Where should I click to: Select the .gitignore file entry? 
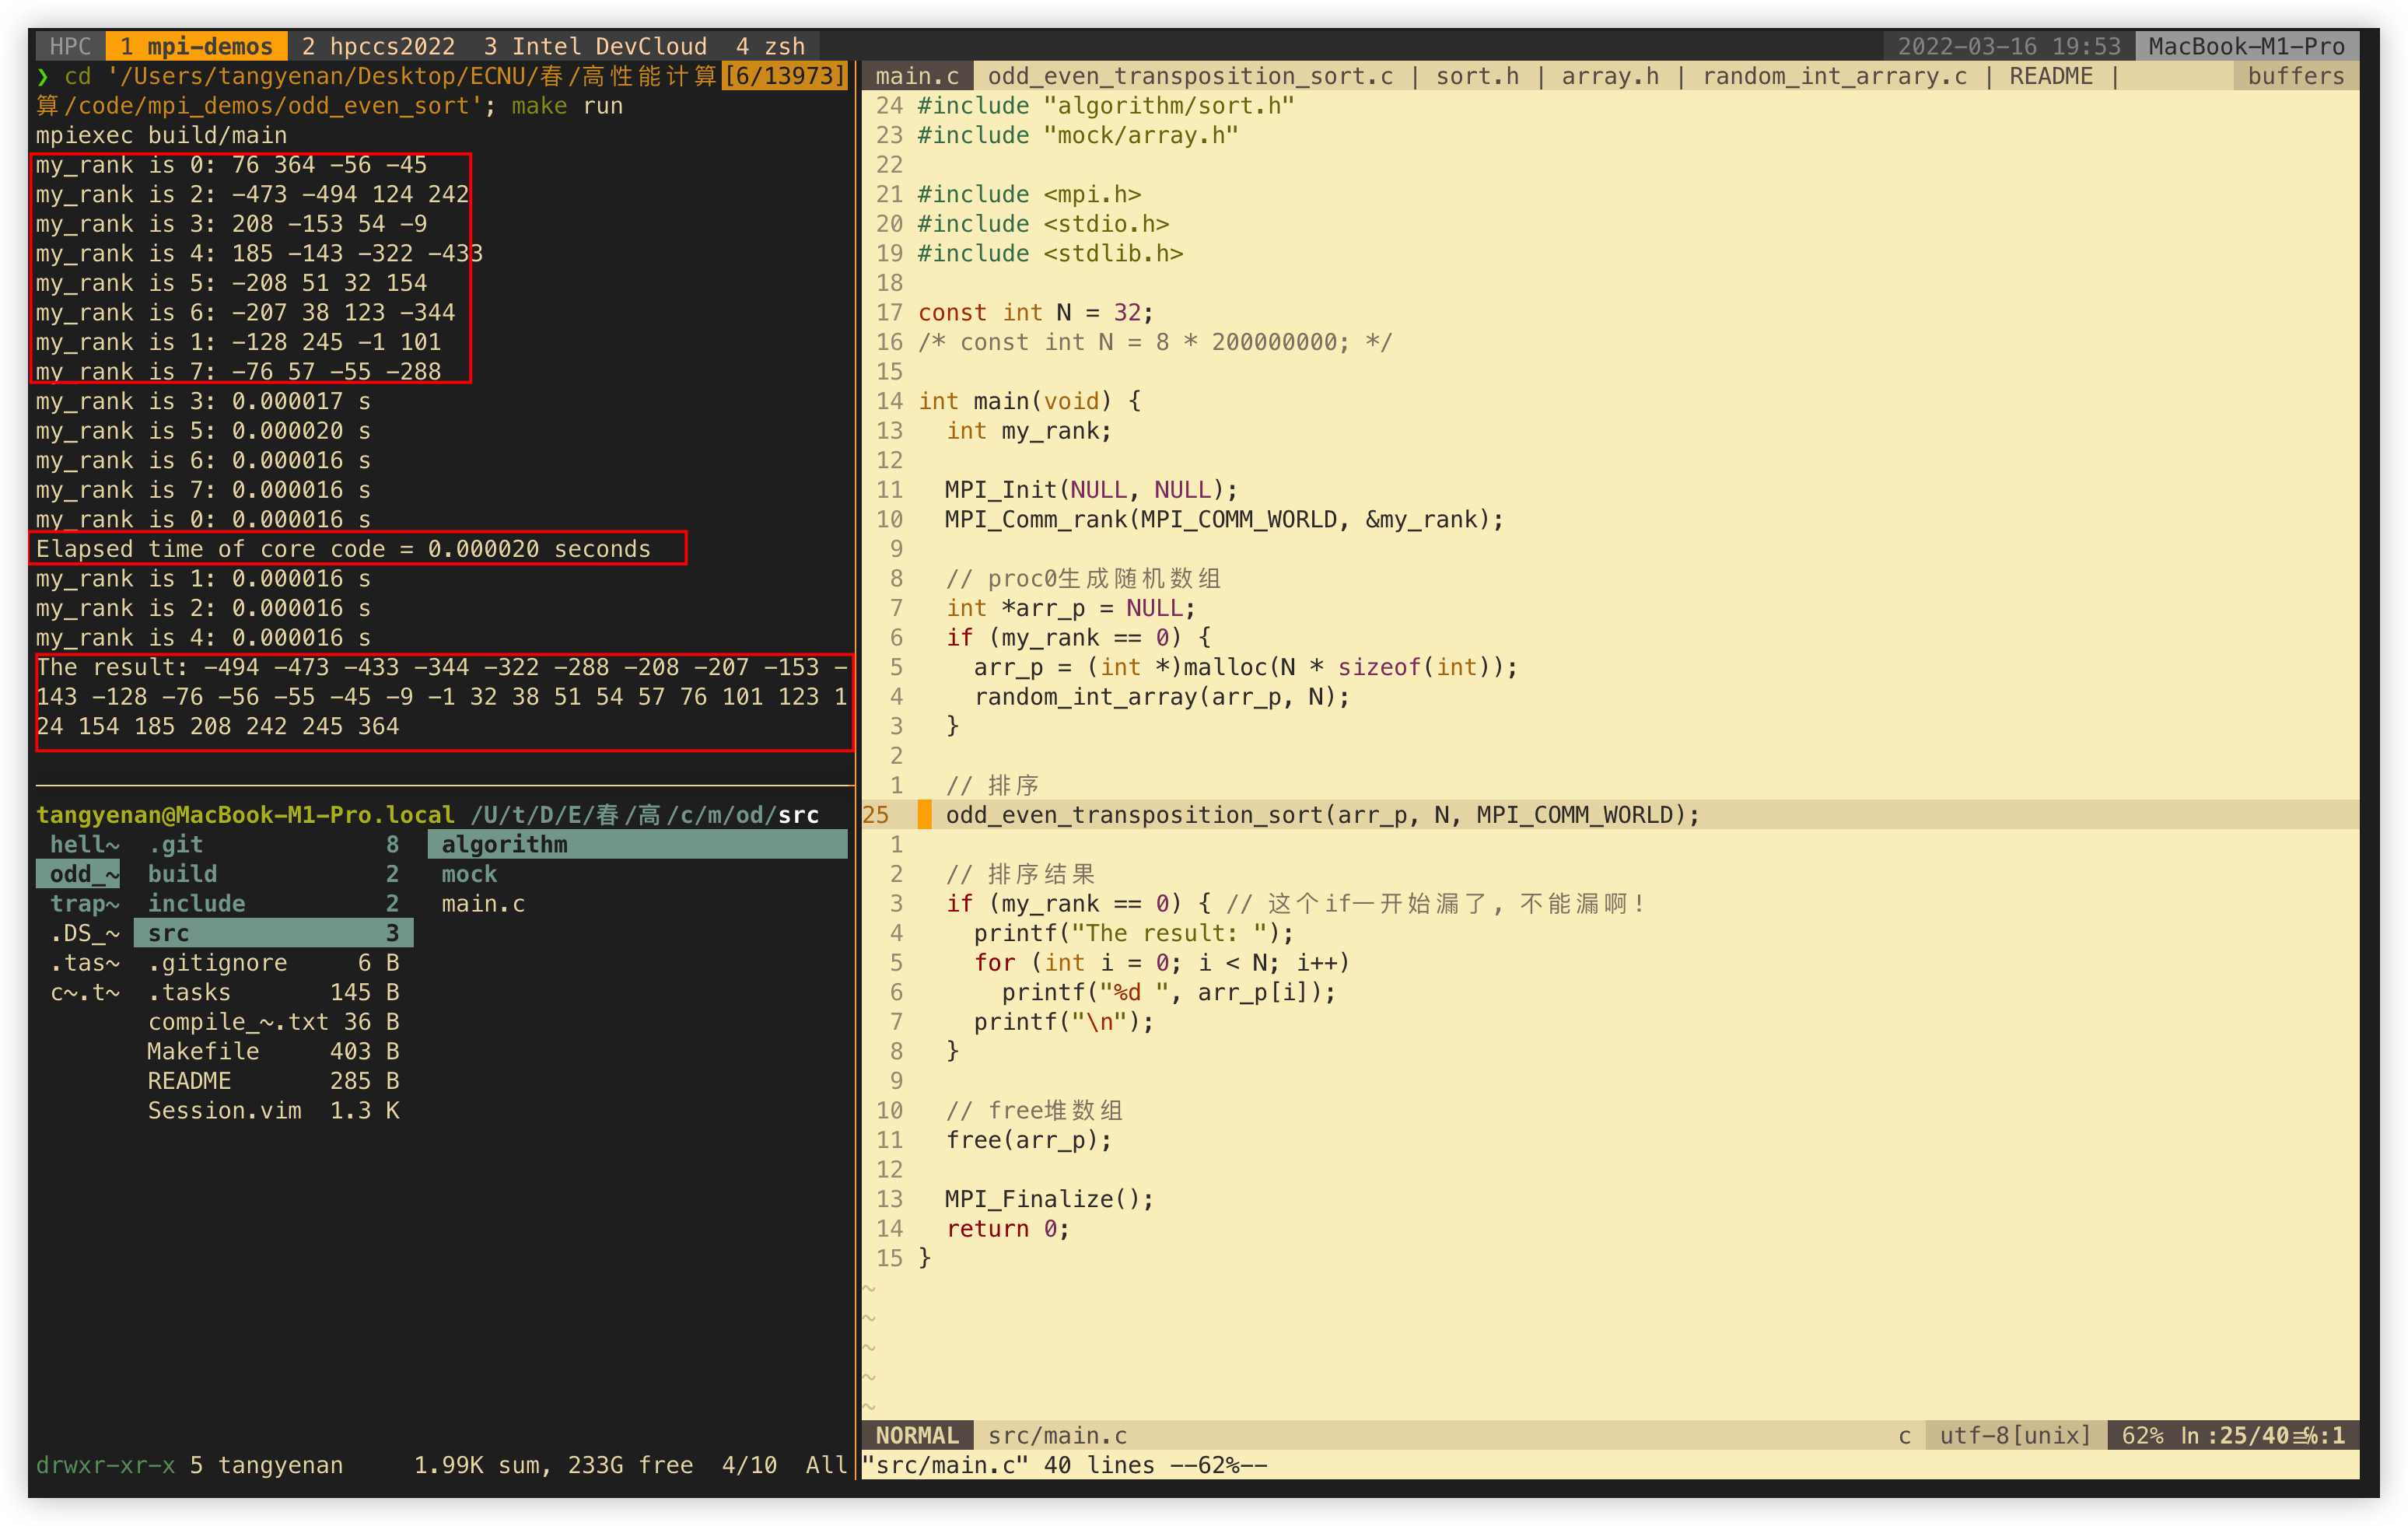pos(217,962)
